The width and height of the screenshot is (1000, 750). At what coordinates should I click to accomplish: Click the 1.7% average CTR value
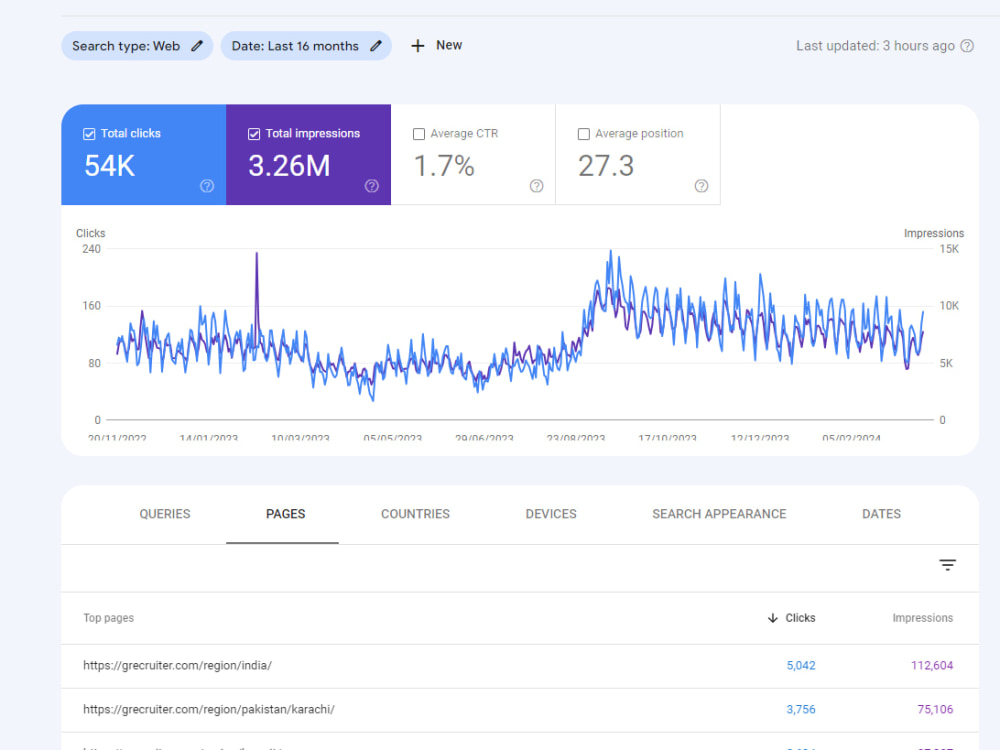444,166
